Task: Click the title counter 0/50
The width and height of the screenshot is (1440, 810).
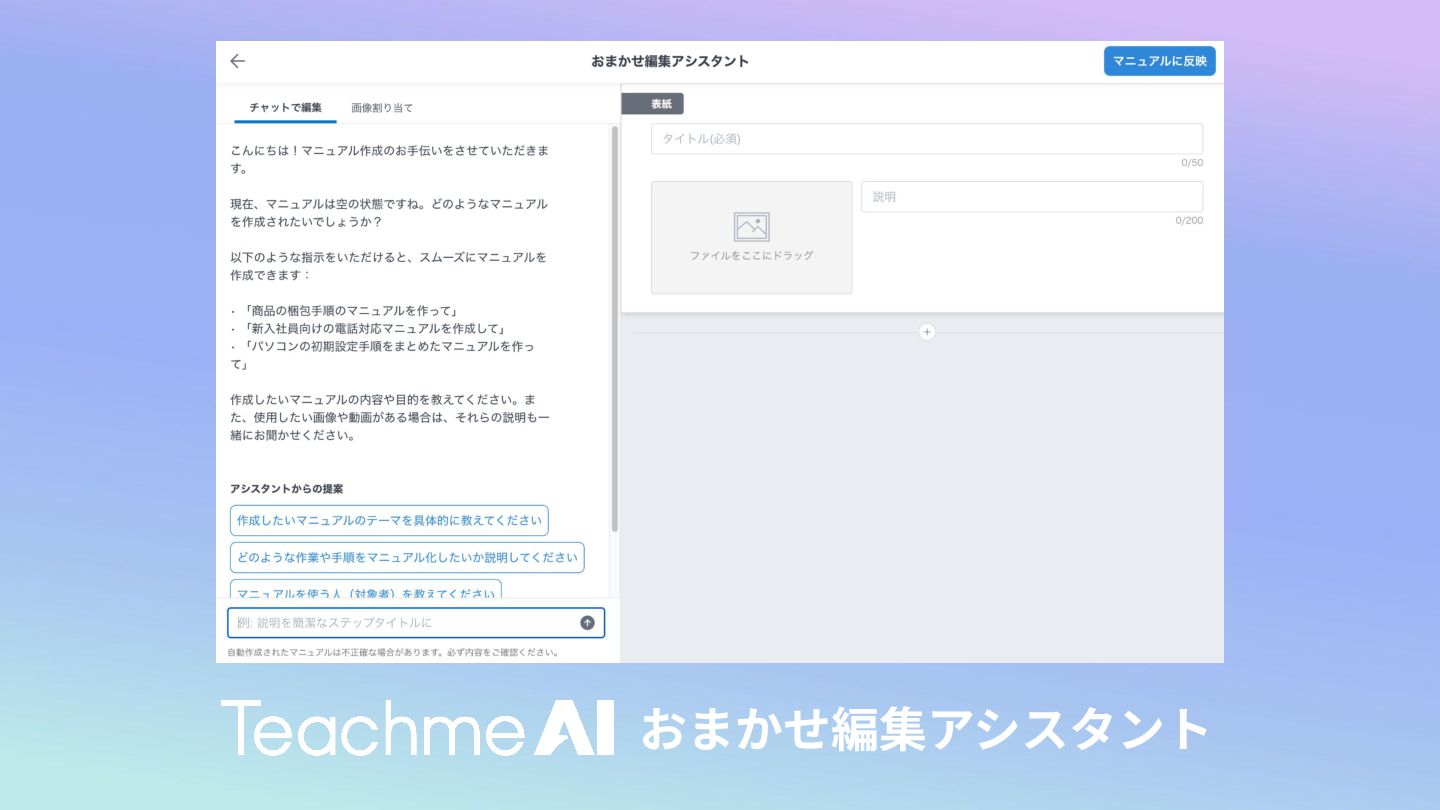Action: pyautogui.click(x=1192, y=162)
